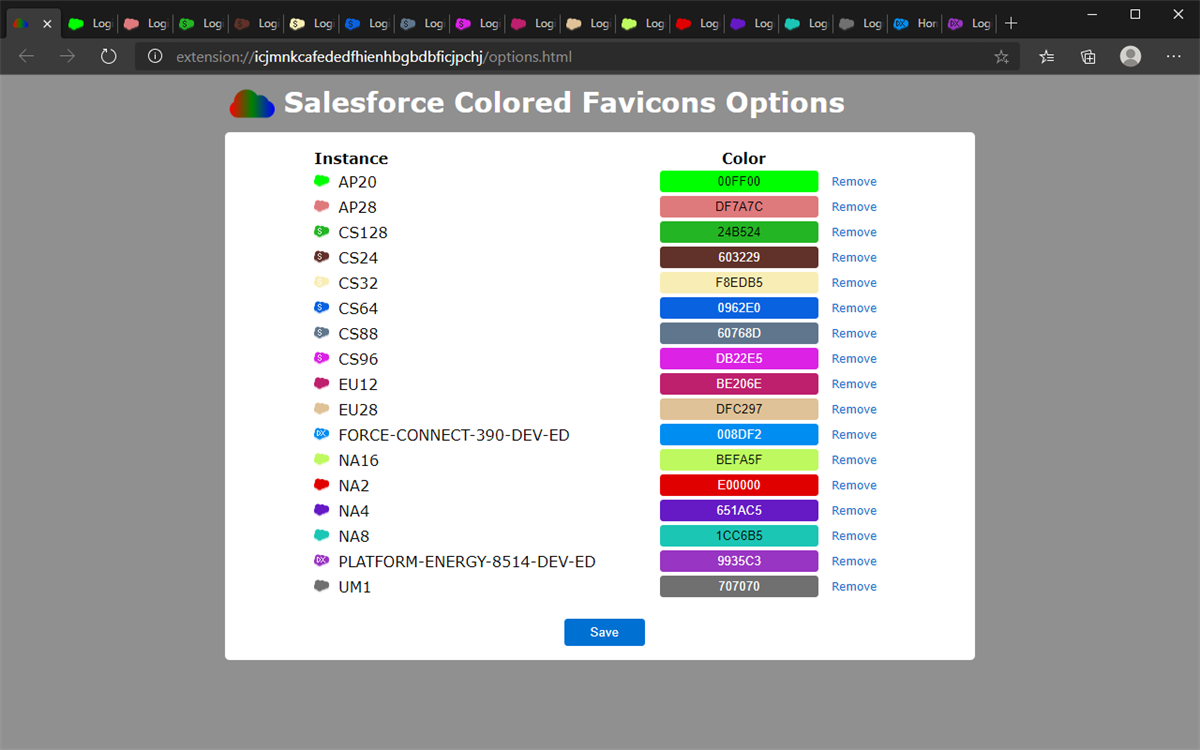Click the rainbow cloud logo beside the page title
Screen dimensions: 1200x750
click(251, 102)
